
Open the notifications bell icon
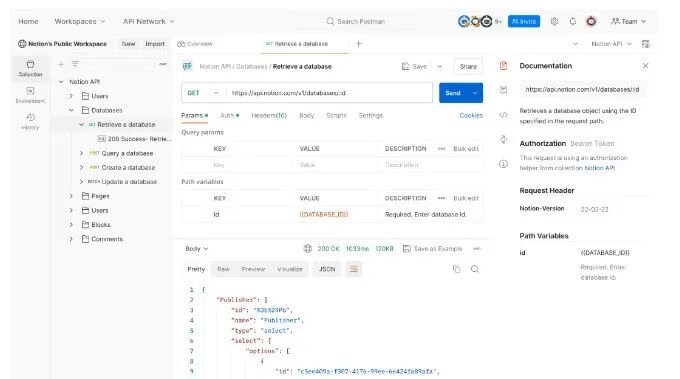[x=572, y=21]
